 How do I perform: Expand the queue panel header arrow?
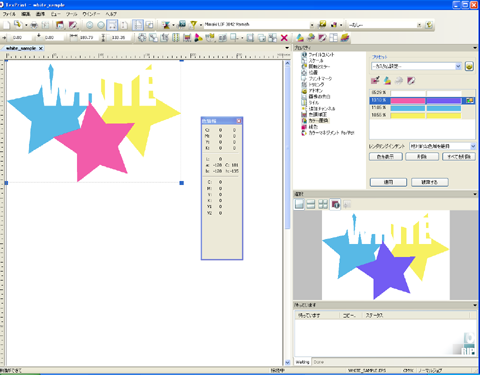click(475, 305)
